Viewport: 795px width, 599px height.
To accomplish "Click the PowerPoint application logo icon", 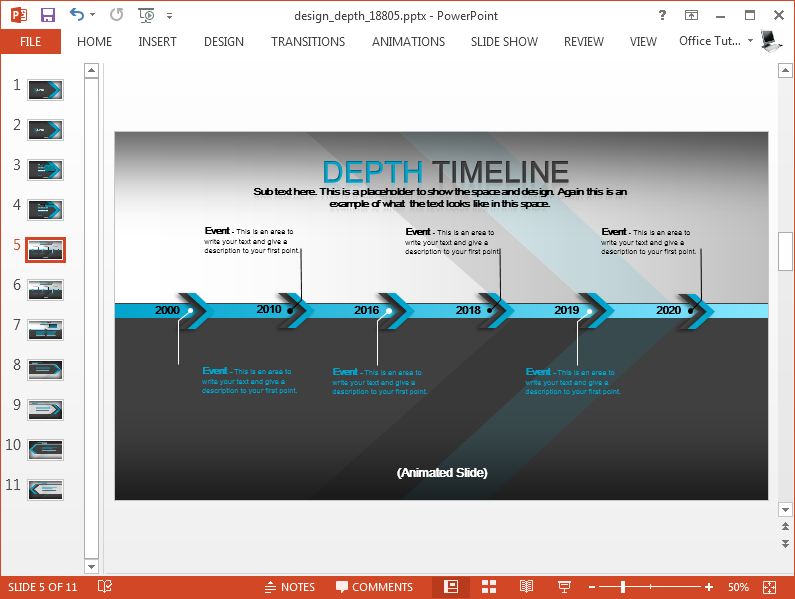I will pyautogui.click(x=19, y=15).
